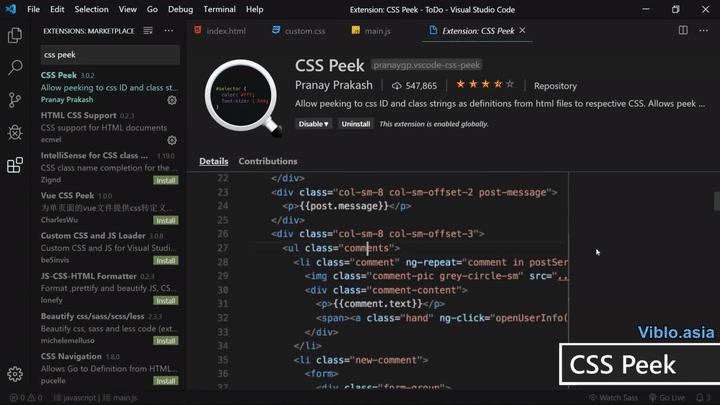Viewport: 720px width, 405px height.
Task: Click the pranaygp.vscode-css-peek identifier
Action: 427,65
